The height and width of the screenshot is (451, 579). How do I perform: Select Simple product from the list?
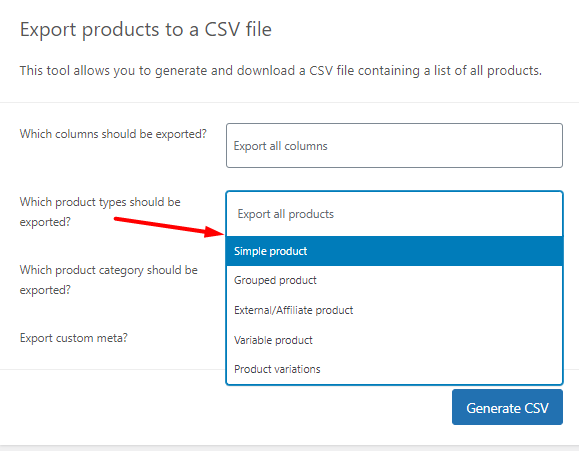[394, 251]
